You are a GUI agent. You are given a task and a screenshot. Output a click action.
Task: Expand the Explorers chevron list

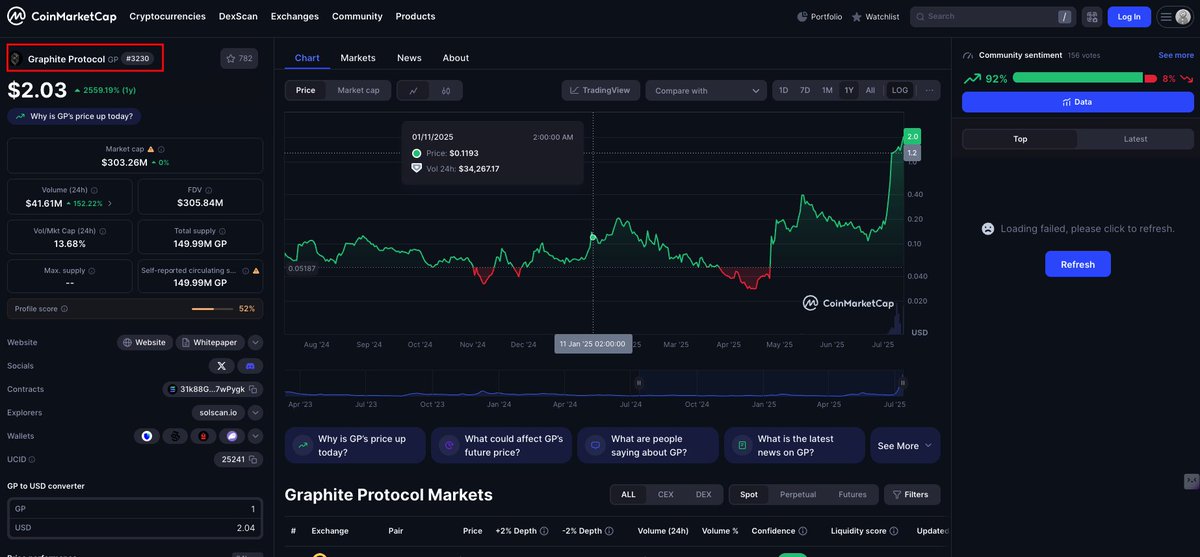pos(256,412)
